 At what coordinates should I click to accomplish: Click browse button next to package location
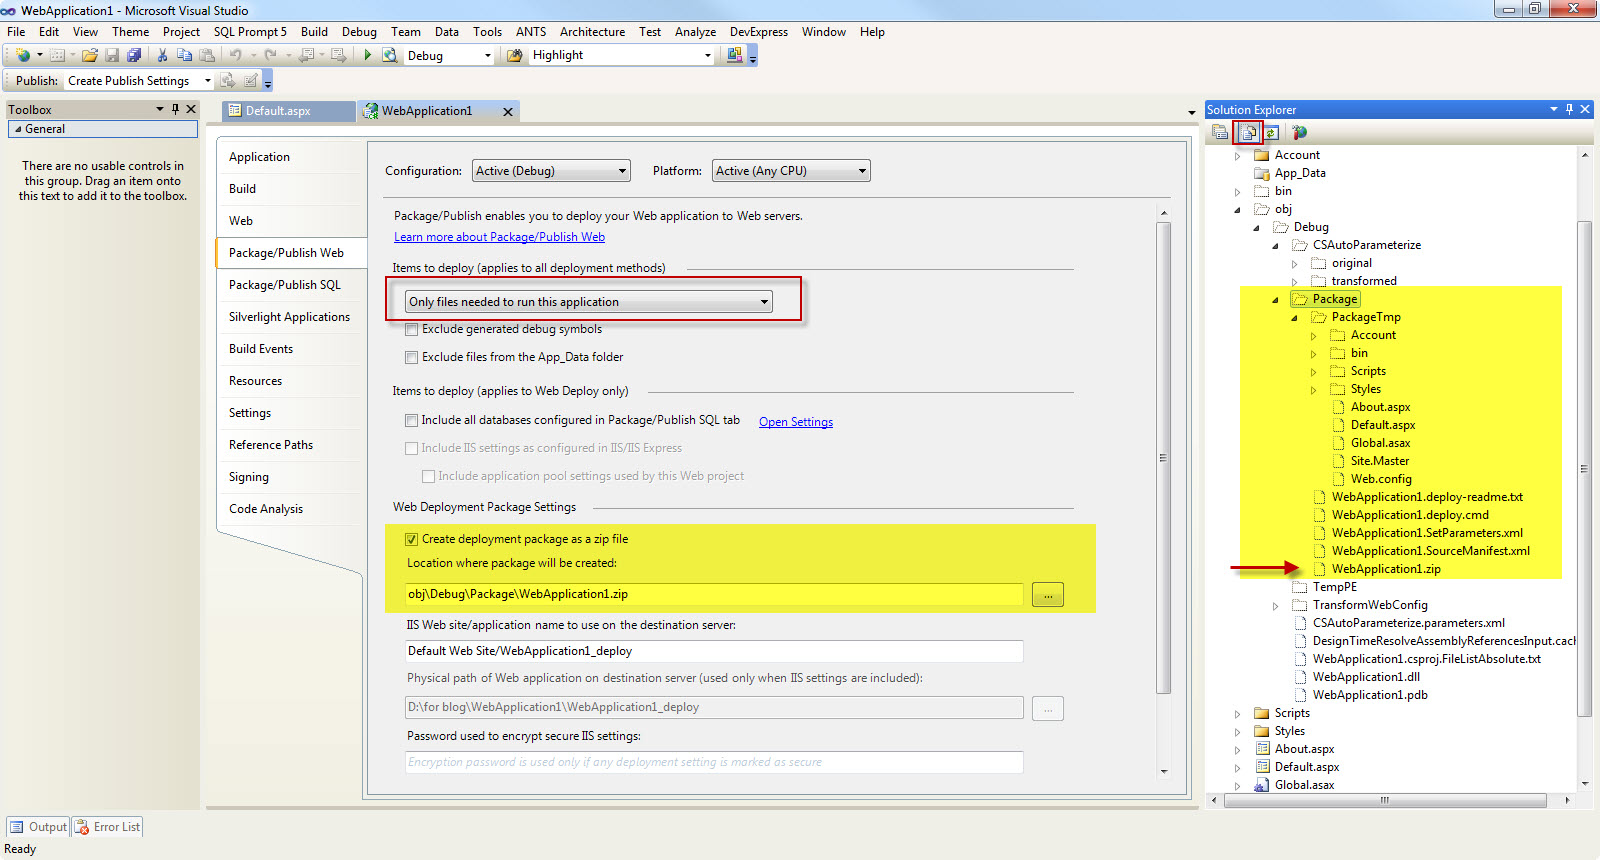(1048, 595)
